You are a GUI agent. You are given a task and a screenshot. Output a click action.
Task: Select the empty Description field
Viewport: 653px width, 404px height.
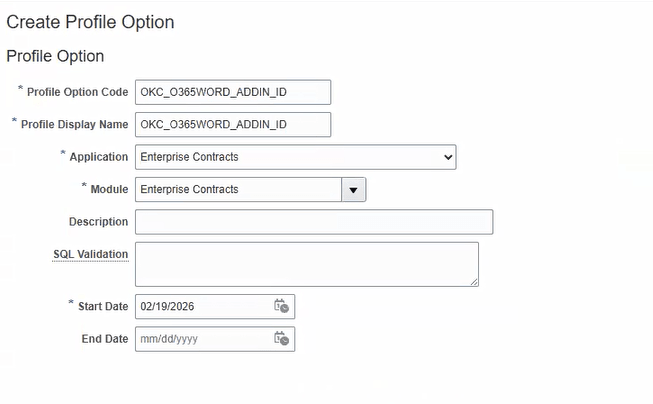(314, 222)
